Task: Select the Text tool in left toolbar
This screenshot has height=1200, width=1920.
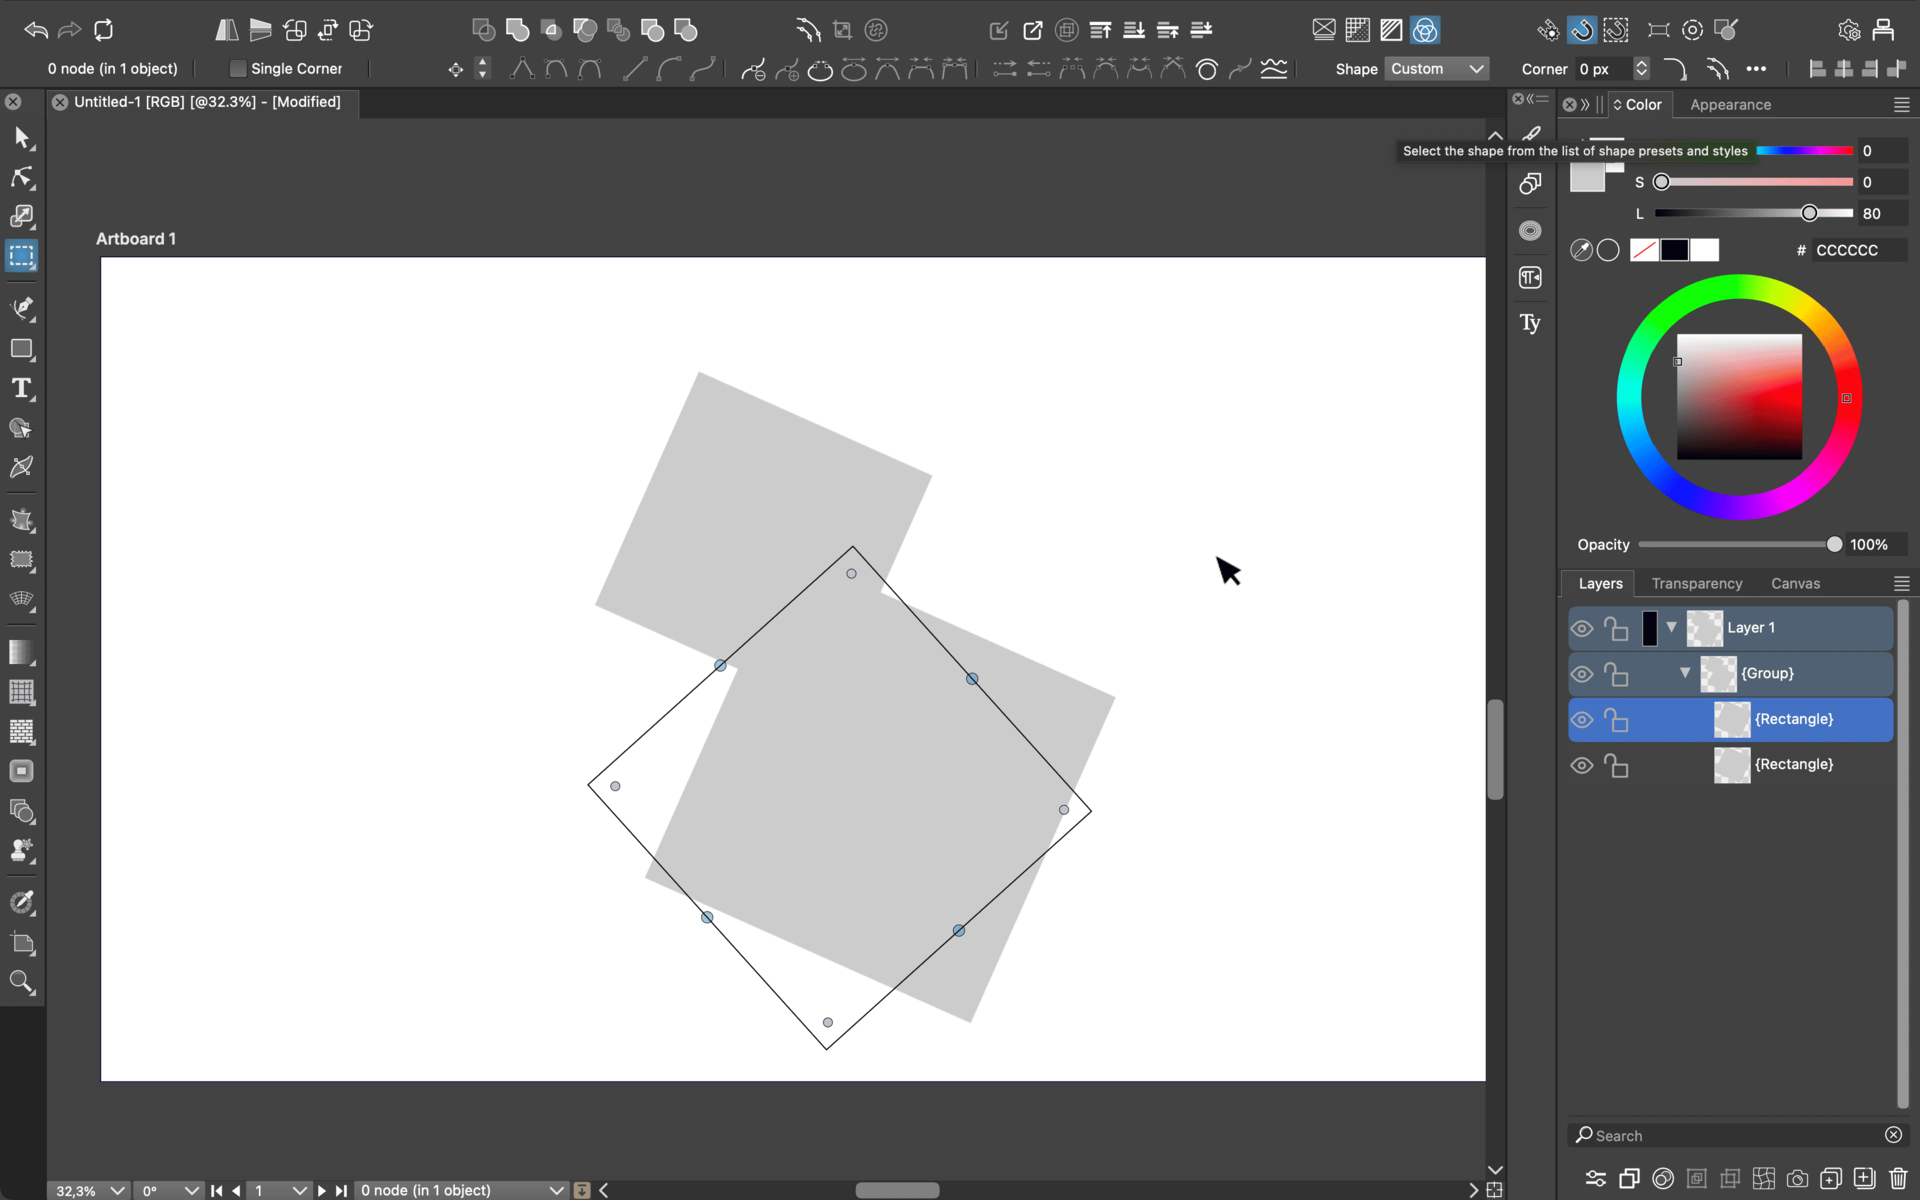Action: click(21, 389)
